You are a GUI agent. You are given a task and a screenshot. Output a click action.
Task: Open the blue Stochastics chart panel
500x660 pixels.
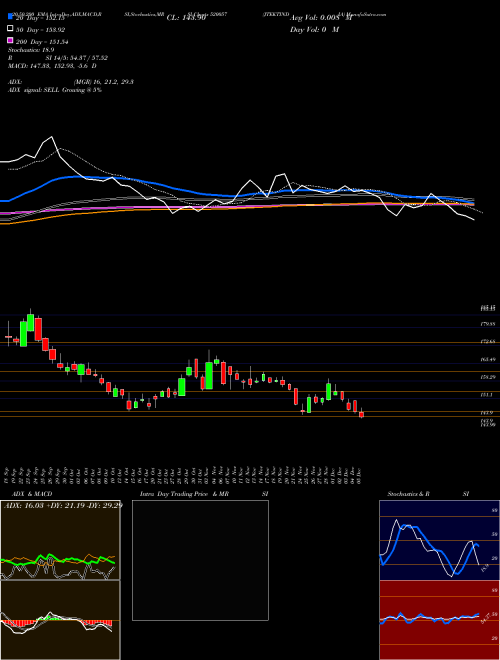[439, 540]
